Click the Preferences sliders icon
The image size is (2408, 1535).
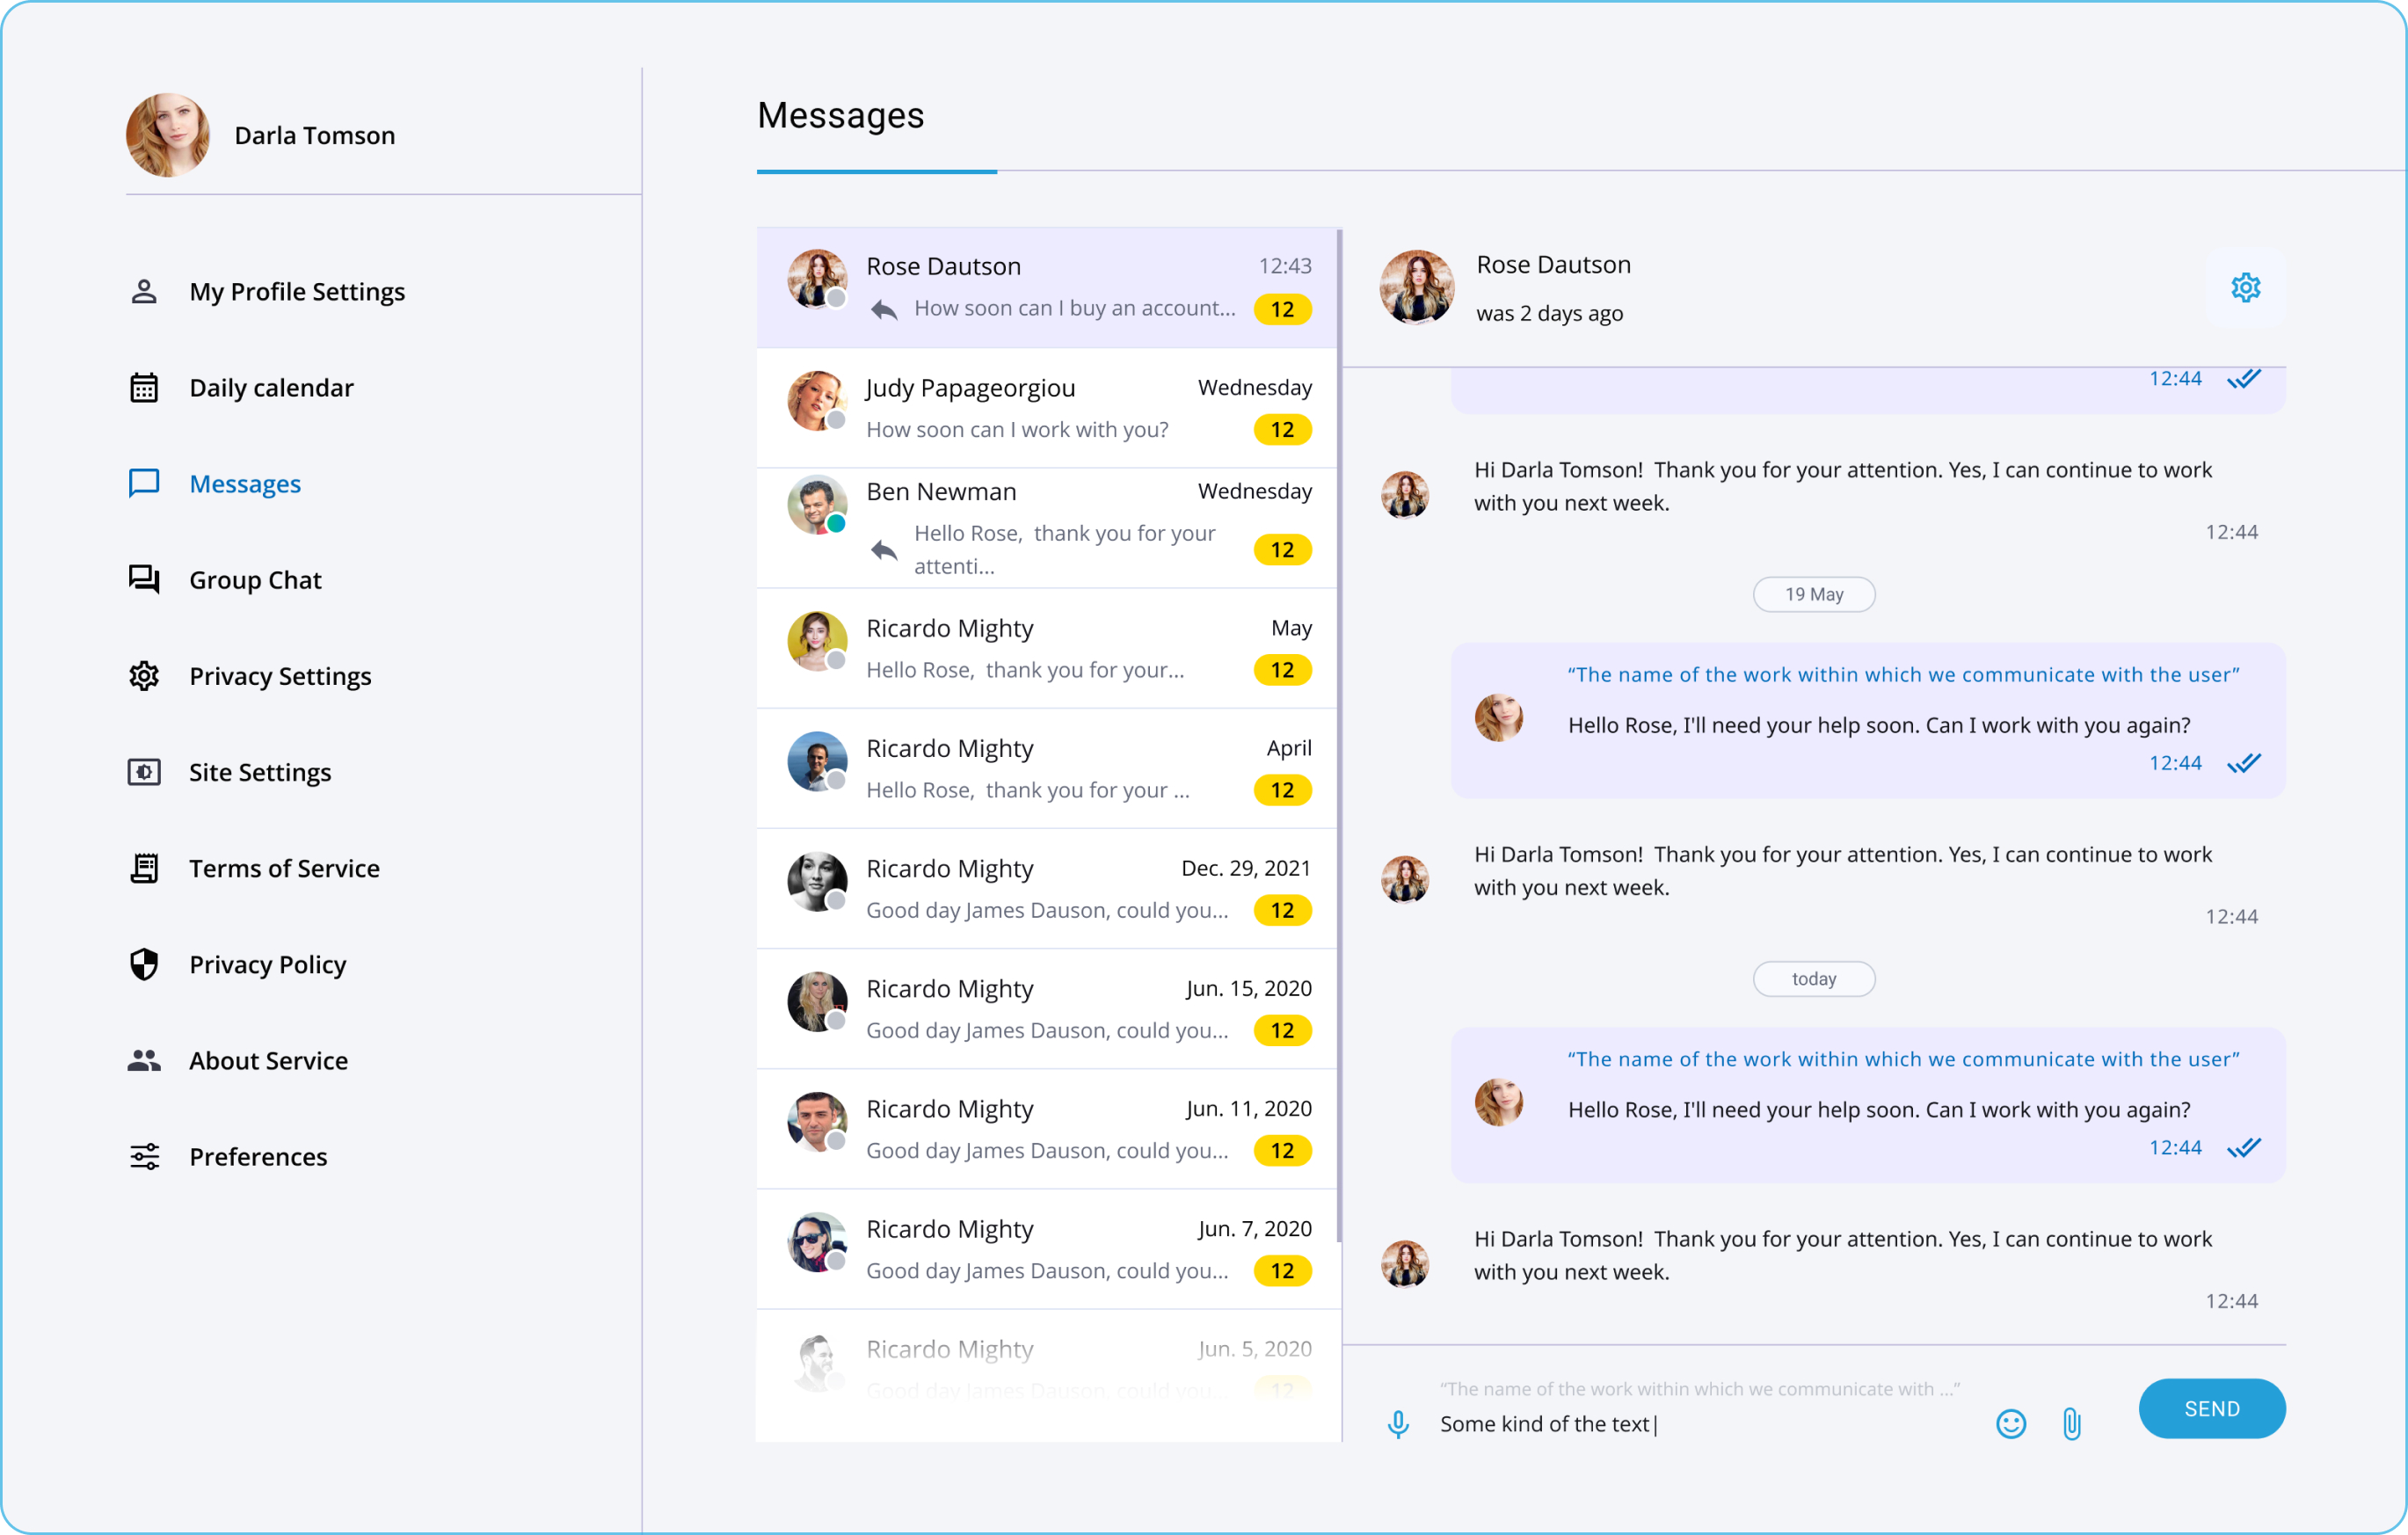coord(144,1156)
